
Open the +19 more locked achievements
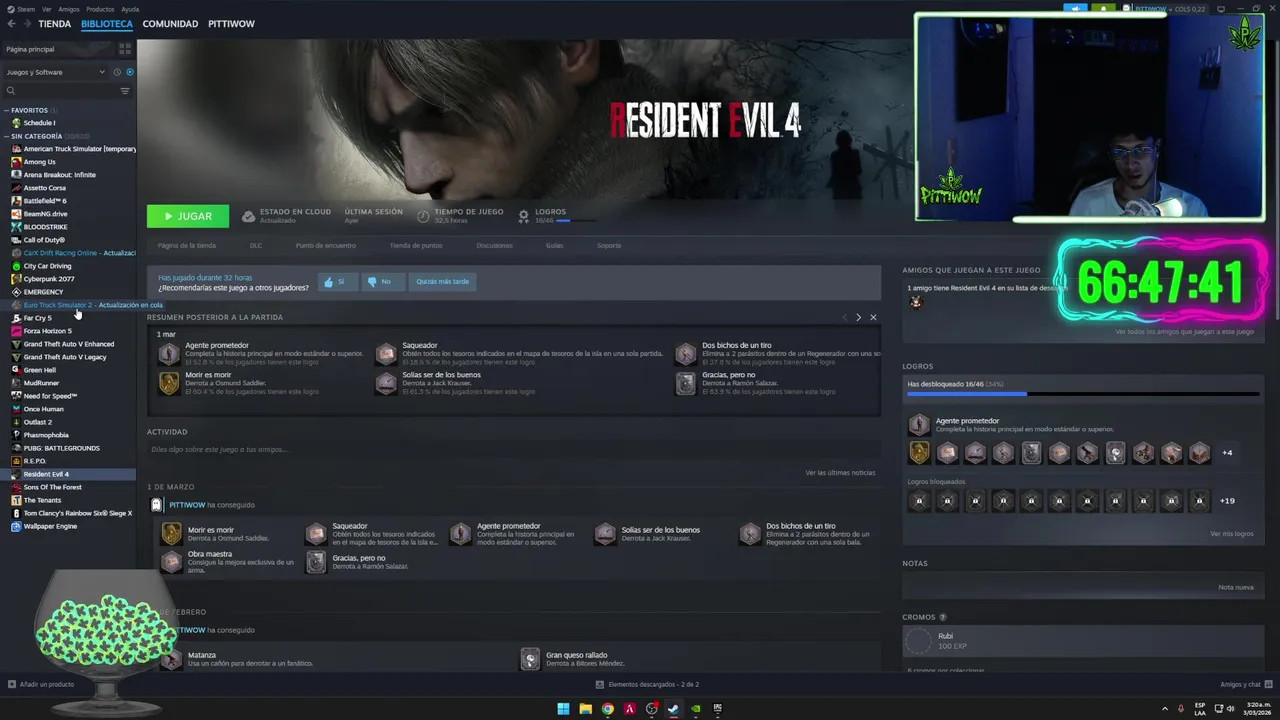click(1227, 501)
